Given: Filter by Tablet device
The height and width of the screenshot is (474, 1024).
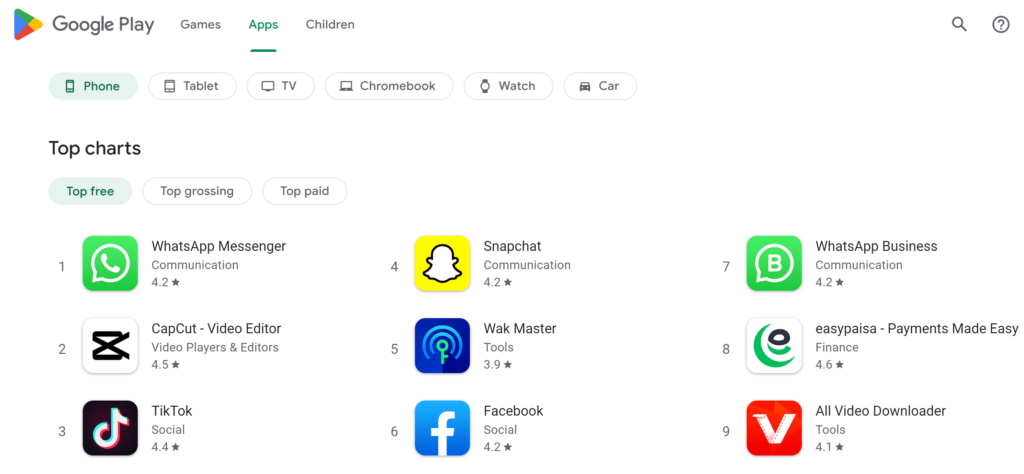Looking at the screenshot, I should click(x=192, y=86).
